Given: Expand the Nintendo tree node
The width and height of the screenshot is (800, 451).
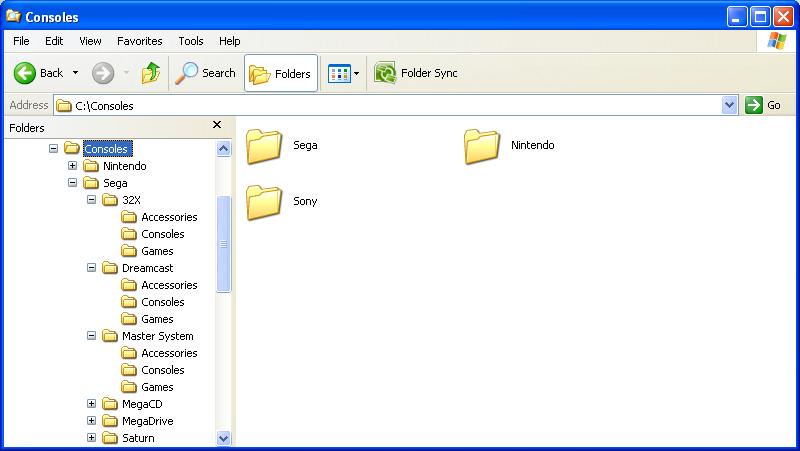Looking at the screenshot, I should coord(72,166).
